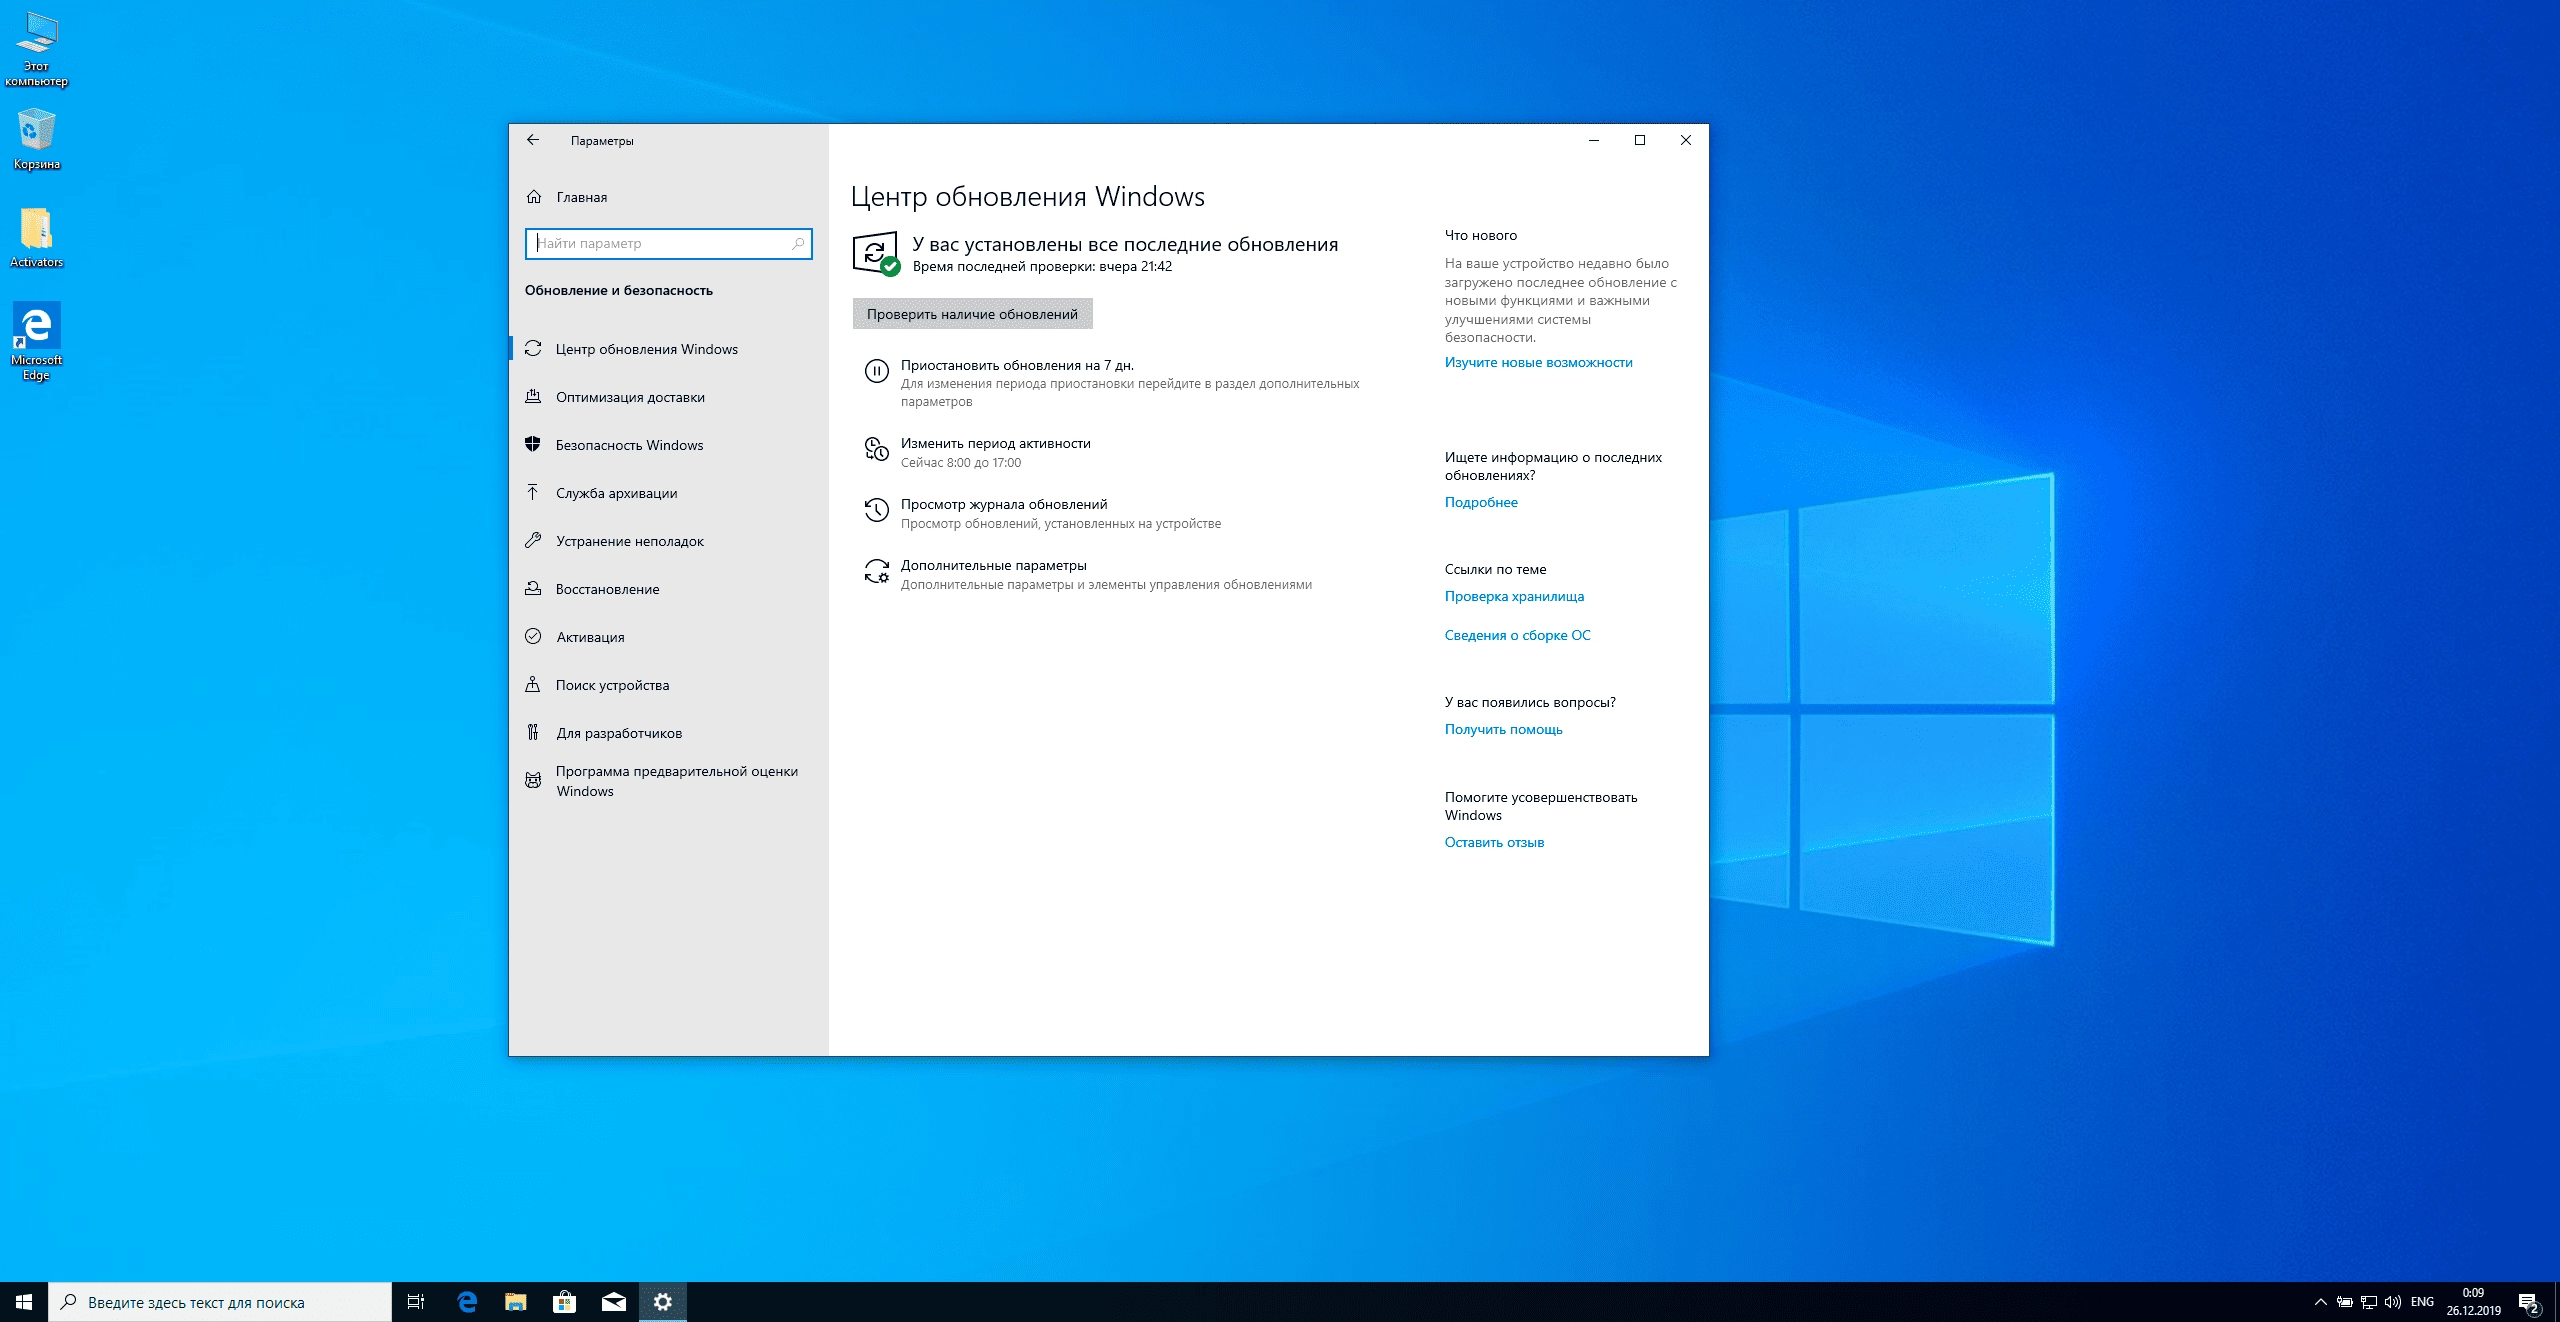Click the Windows Start button
2560x1322 pixels.
click(24, 1302)
